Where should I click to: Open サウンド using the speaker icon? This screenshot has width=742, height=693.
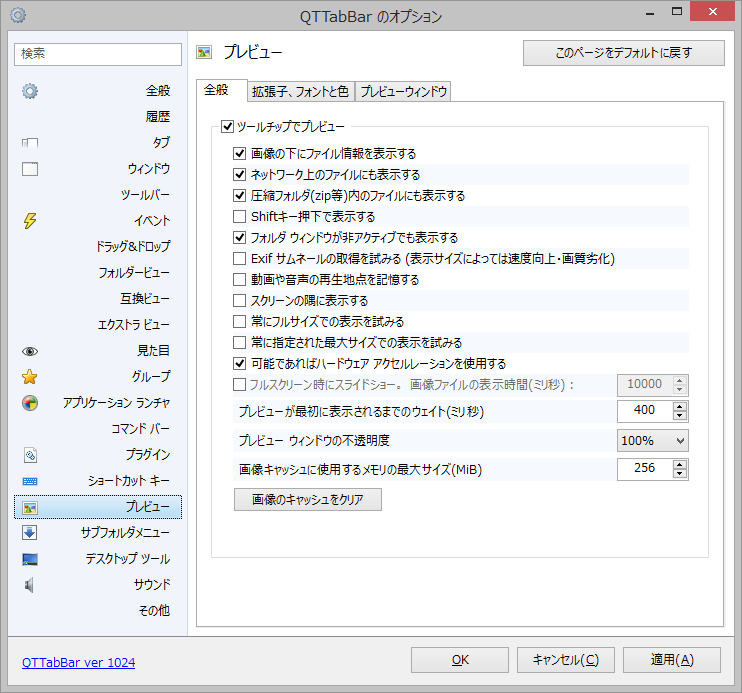30,585
